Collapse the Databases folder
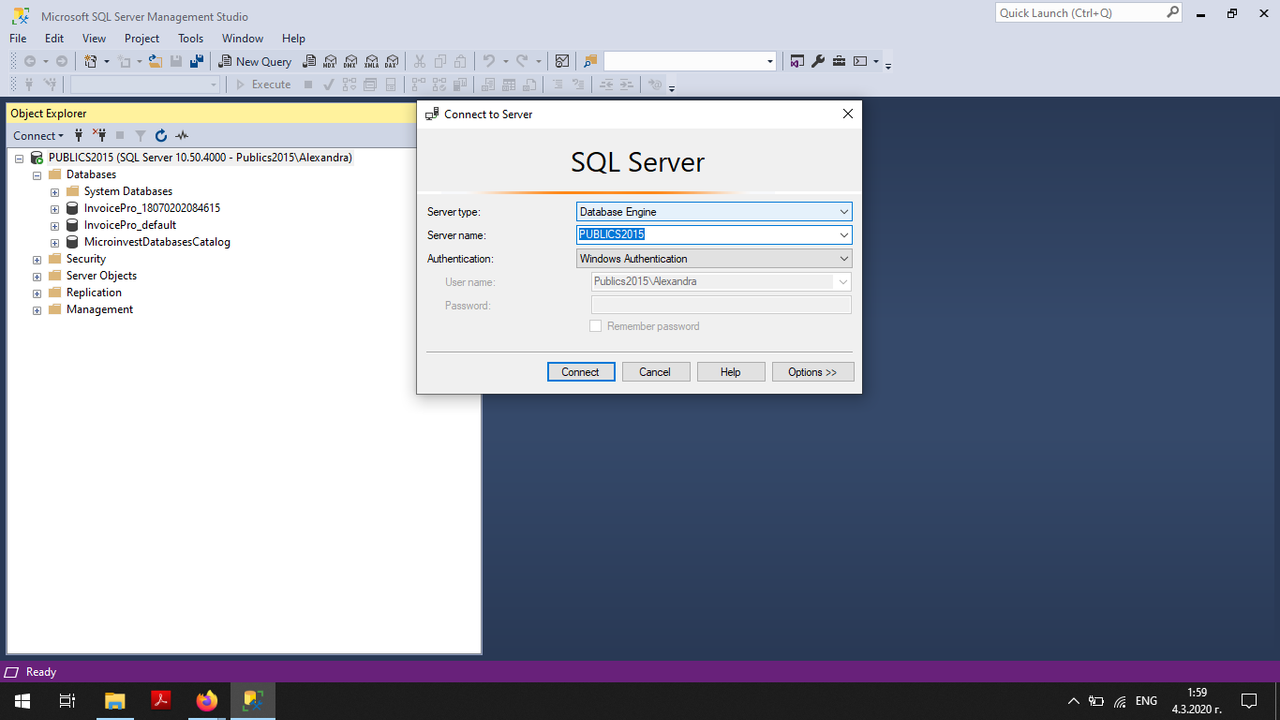This screenshot has height=720, width=1280. click(37, 175)
